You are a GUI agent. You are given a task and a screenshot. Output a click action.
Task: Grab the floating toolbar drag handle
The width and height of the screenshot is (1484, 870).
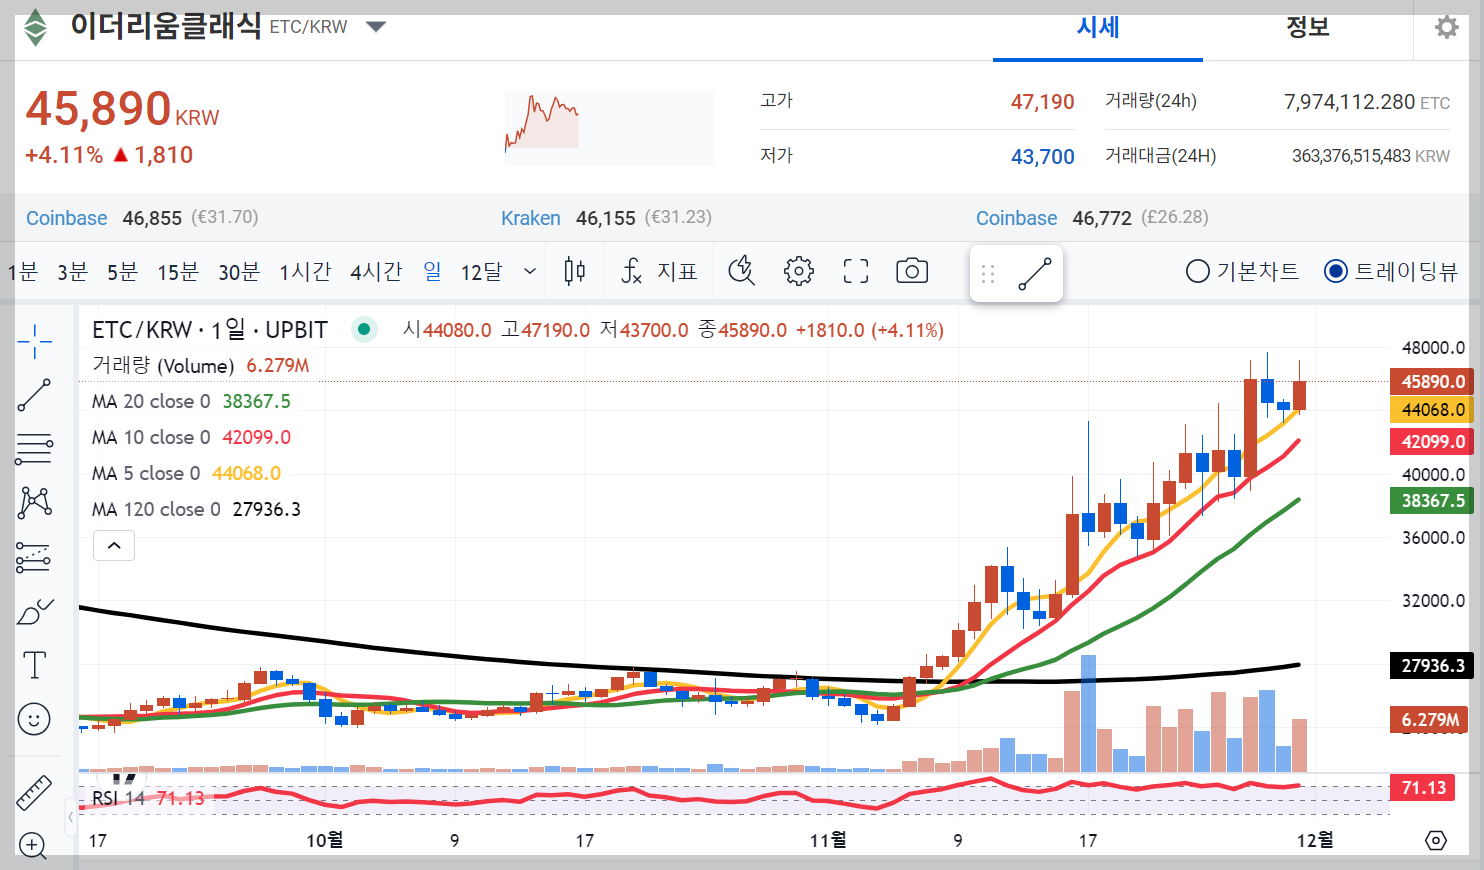988,273
